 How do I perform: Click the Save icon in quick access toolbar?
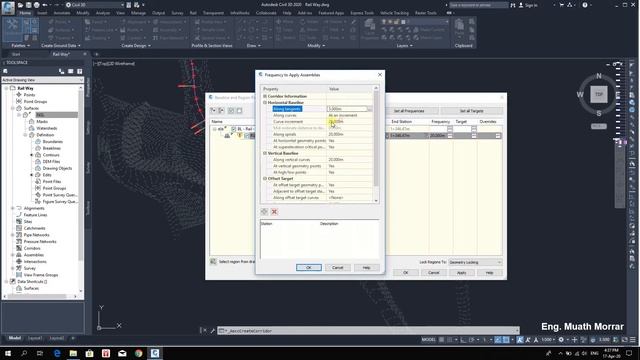click(29, 5)
